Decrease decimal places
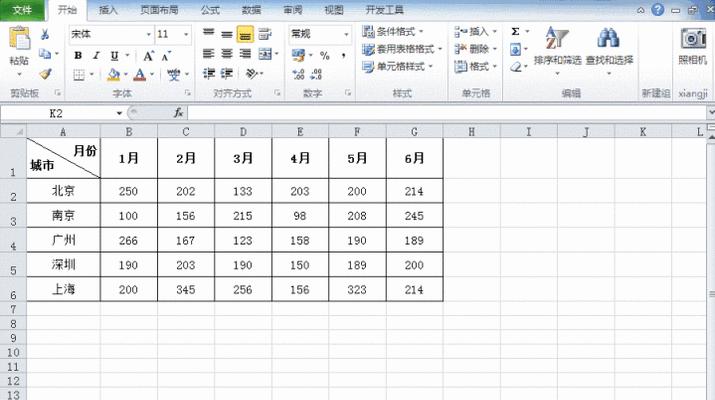Viewport: 715px width, 400px height. pyautogui.click(x=316, y=74)
